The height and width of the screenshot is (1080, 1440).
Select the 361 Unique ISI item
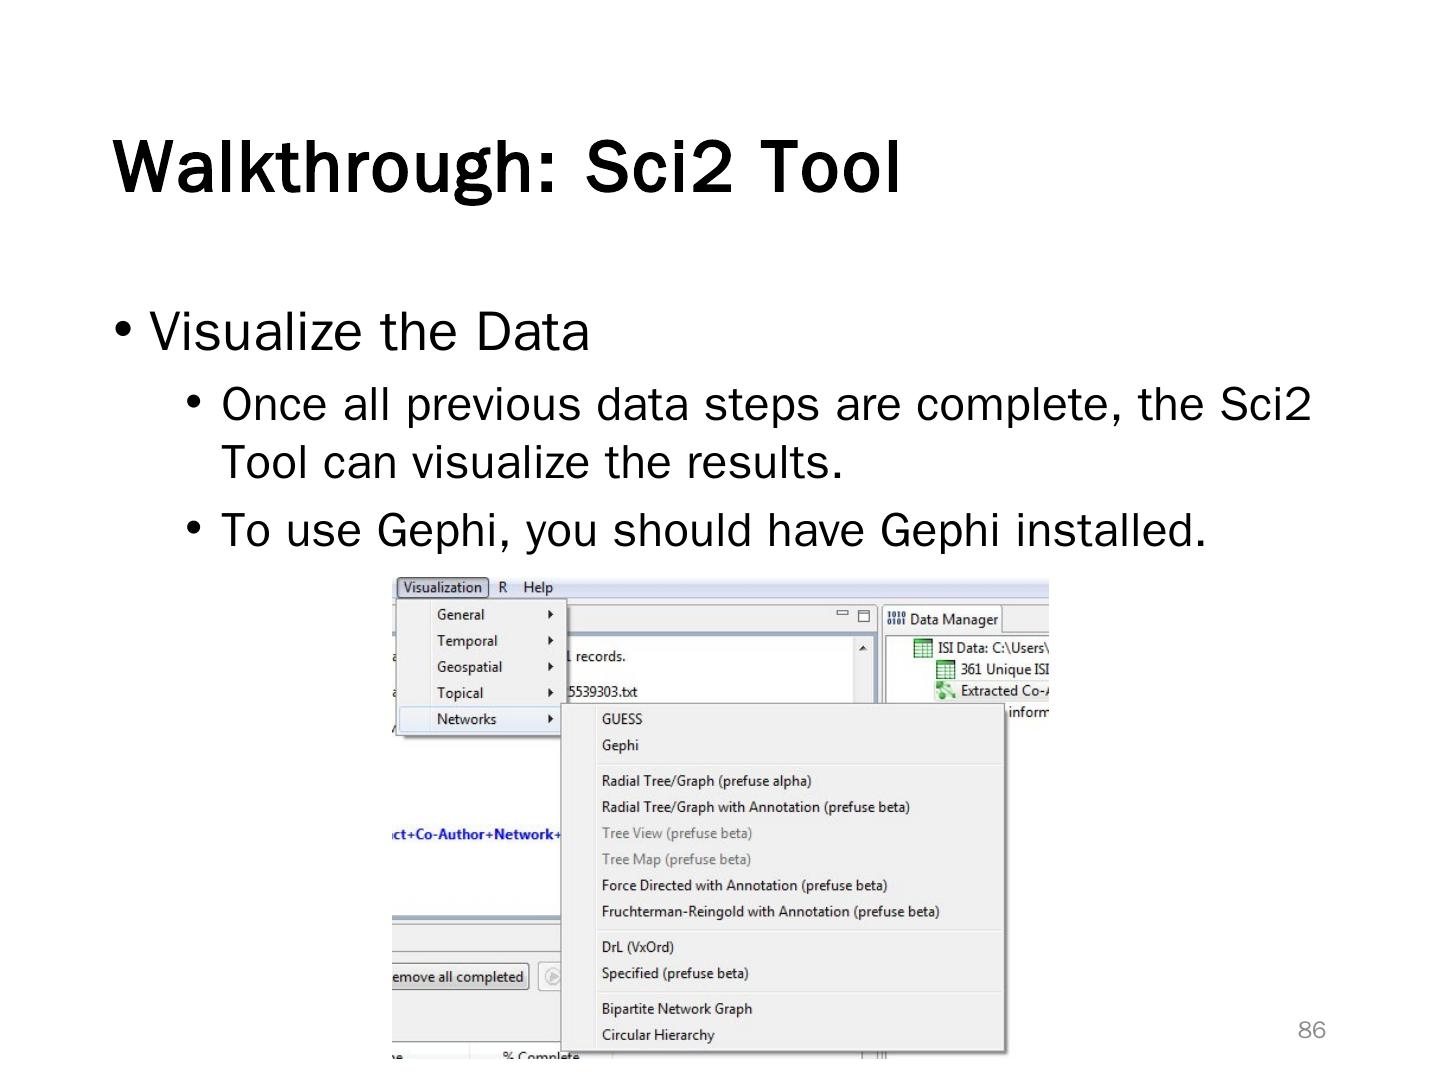click(1004, 669)
